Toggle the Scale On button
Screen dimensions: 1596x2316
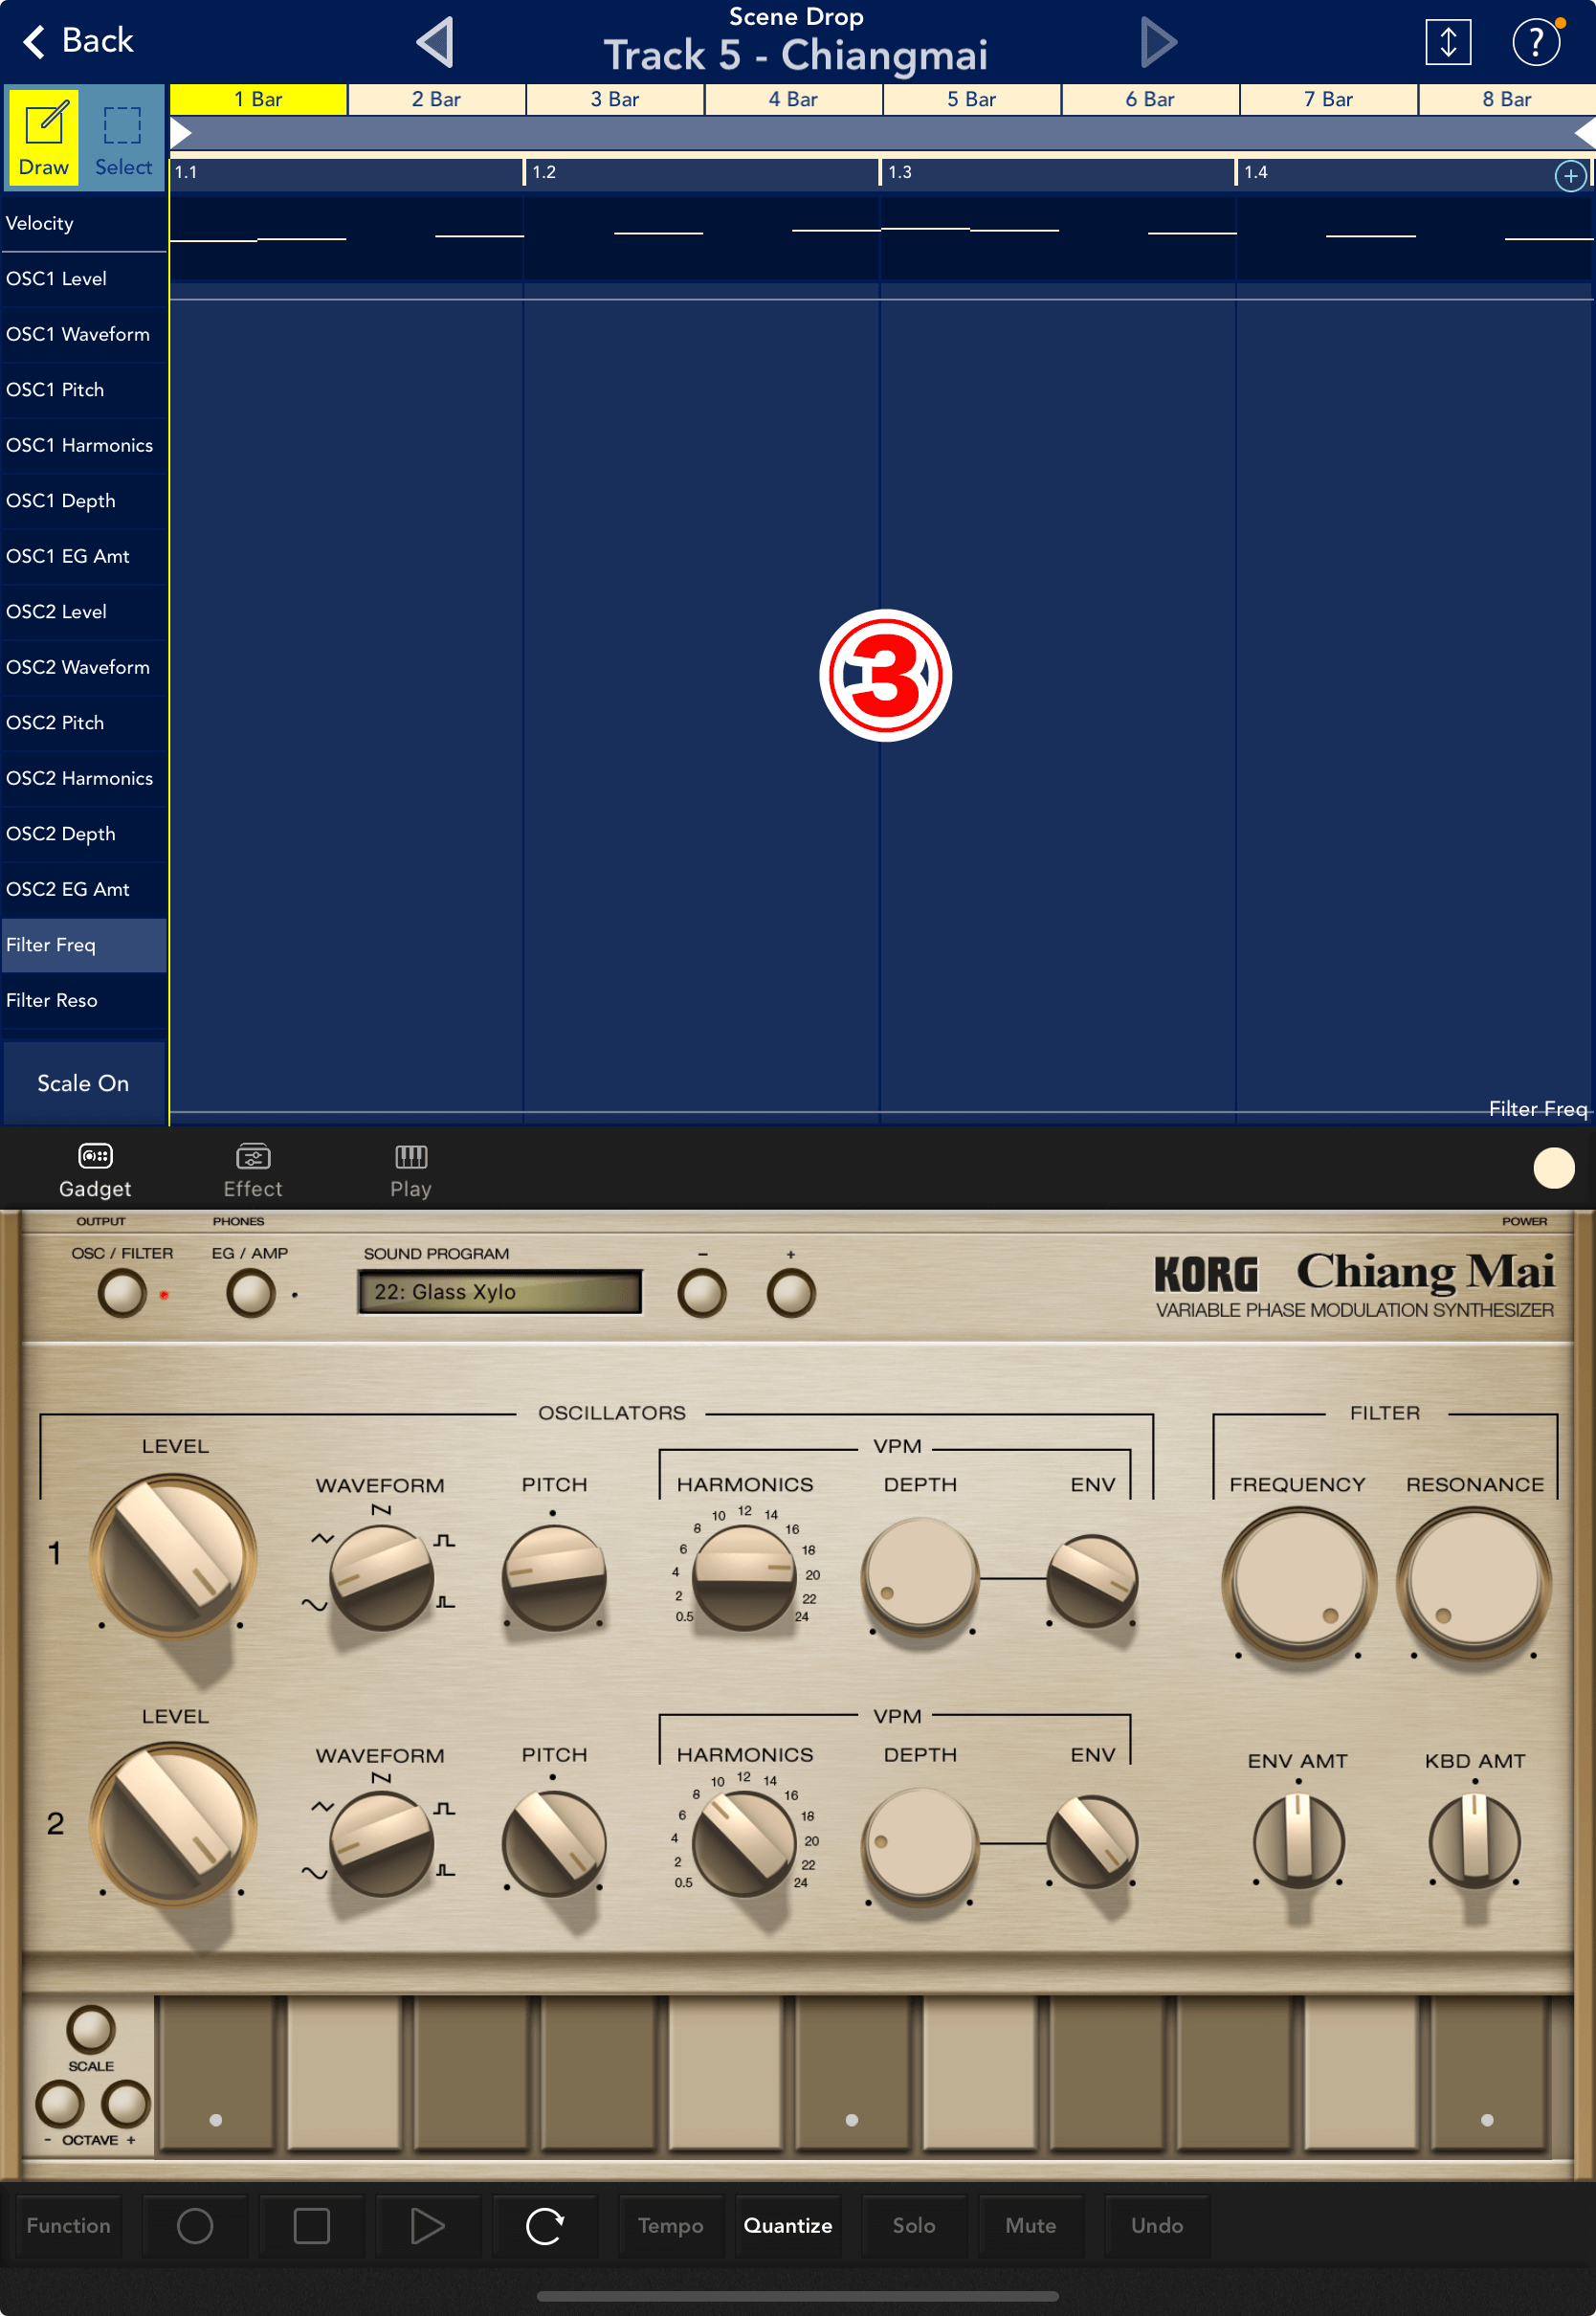(84, 1083)
